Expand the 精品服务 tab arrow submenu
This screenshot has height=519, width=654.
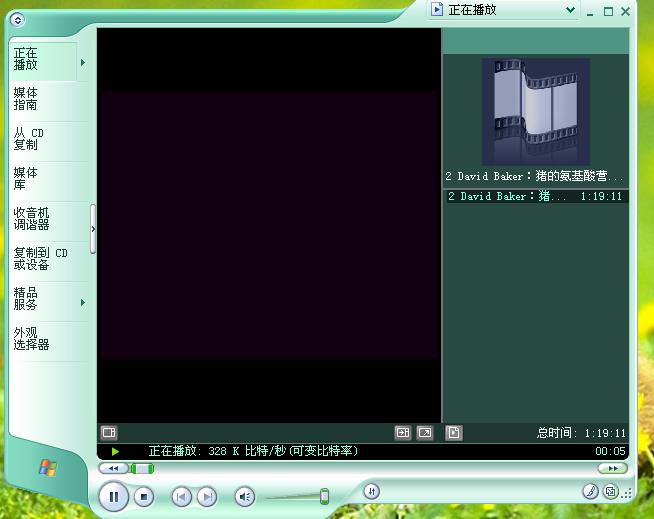pos(83,303)
